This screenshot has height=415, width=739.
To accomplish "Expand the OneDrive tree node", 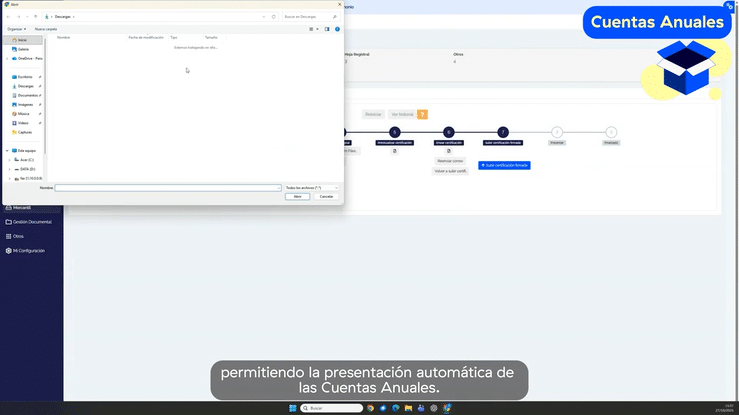I will tap(7, 58).
